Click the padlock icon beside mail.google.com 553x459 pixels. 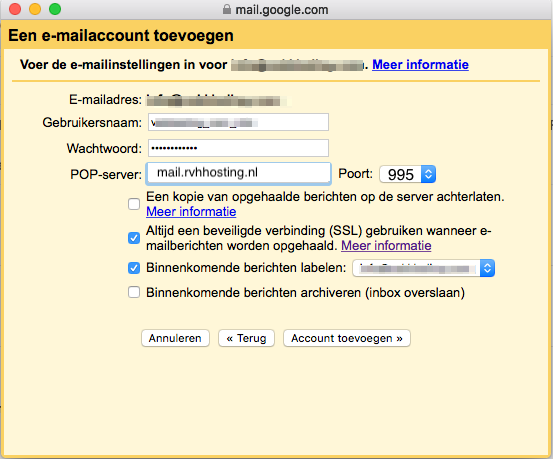coord(227,9)
